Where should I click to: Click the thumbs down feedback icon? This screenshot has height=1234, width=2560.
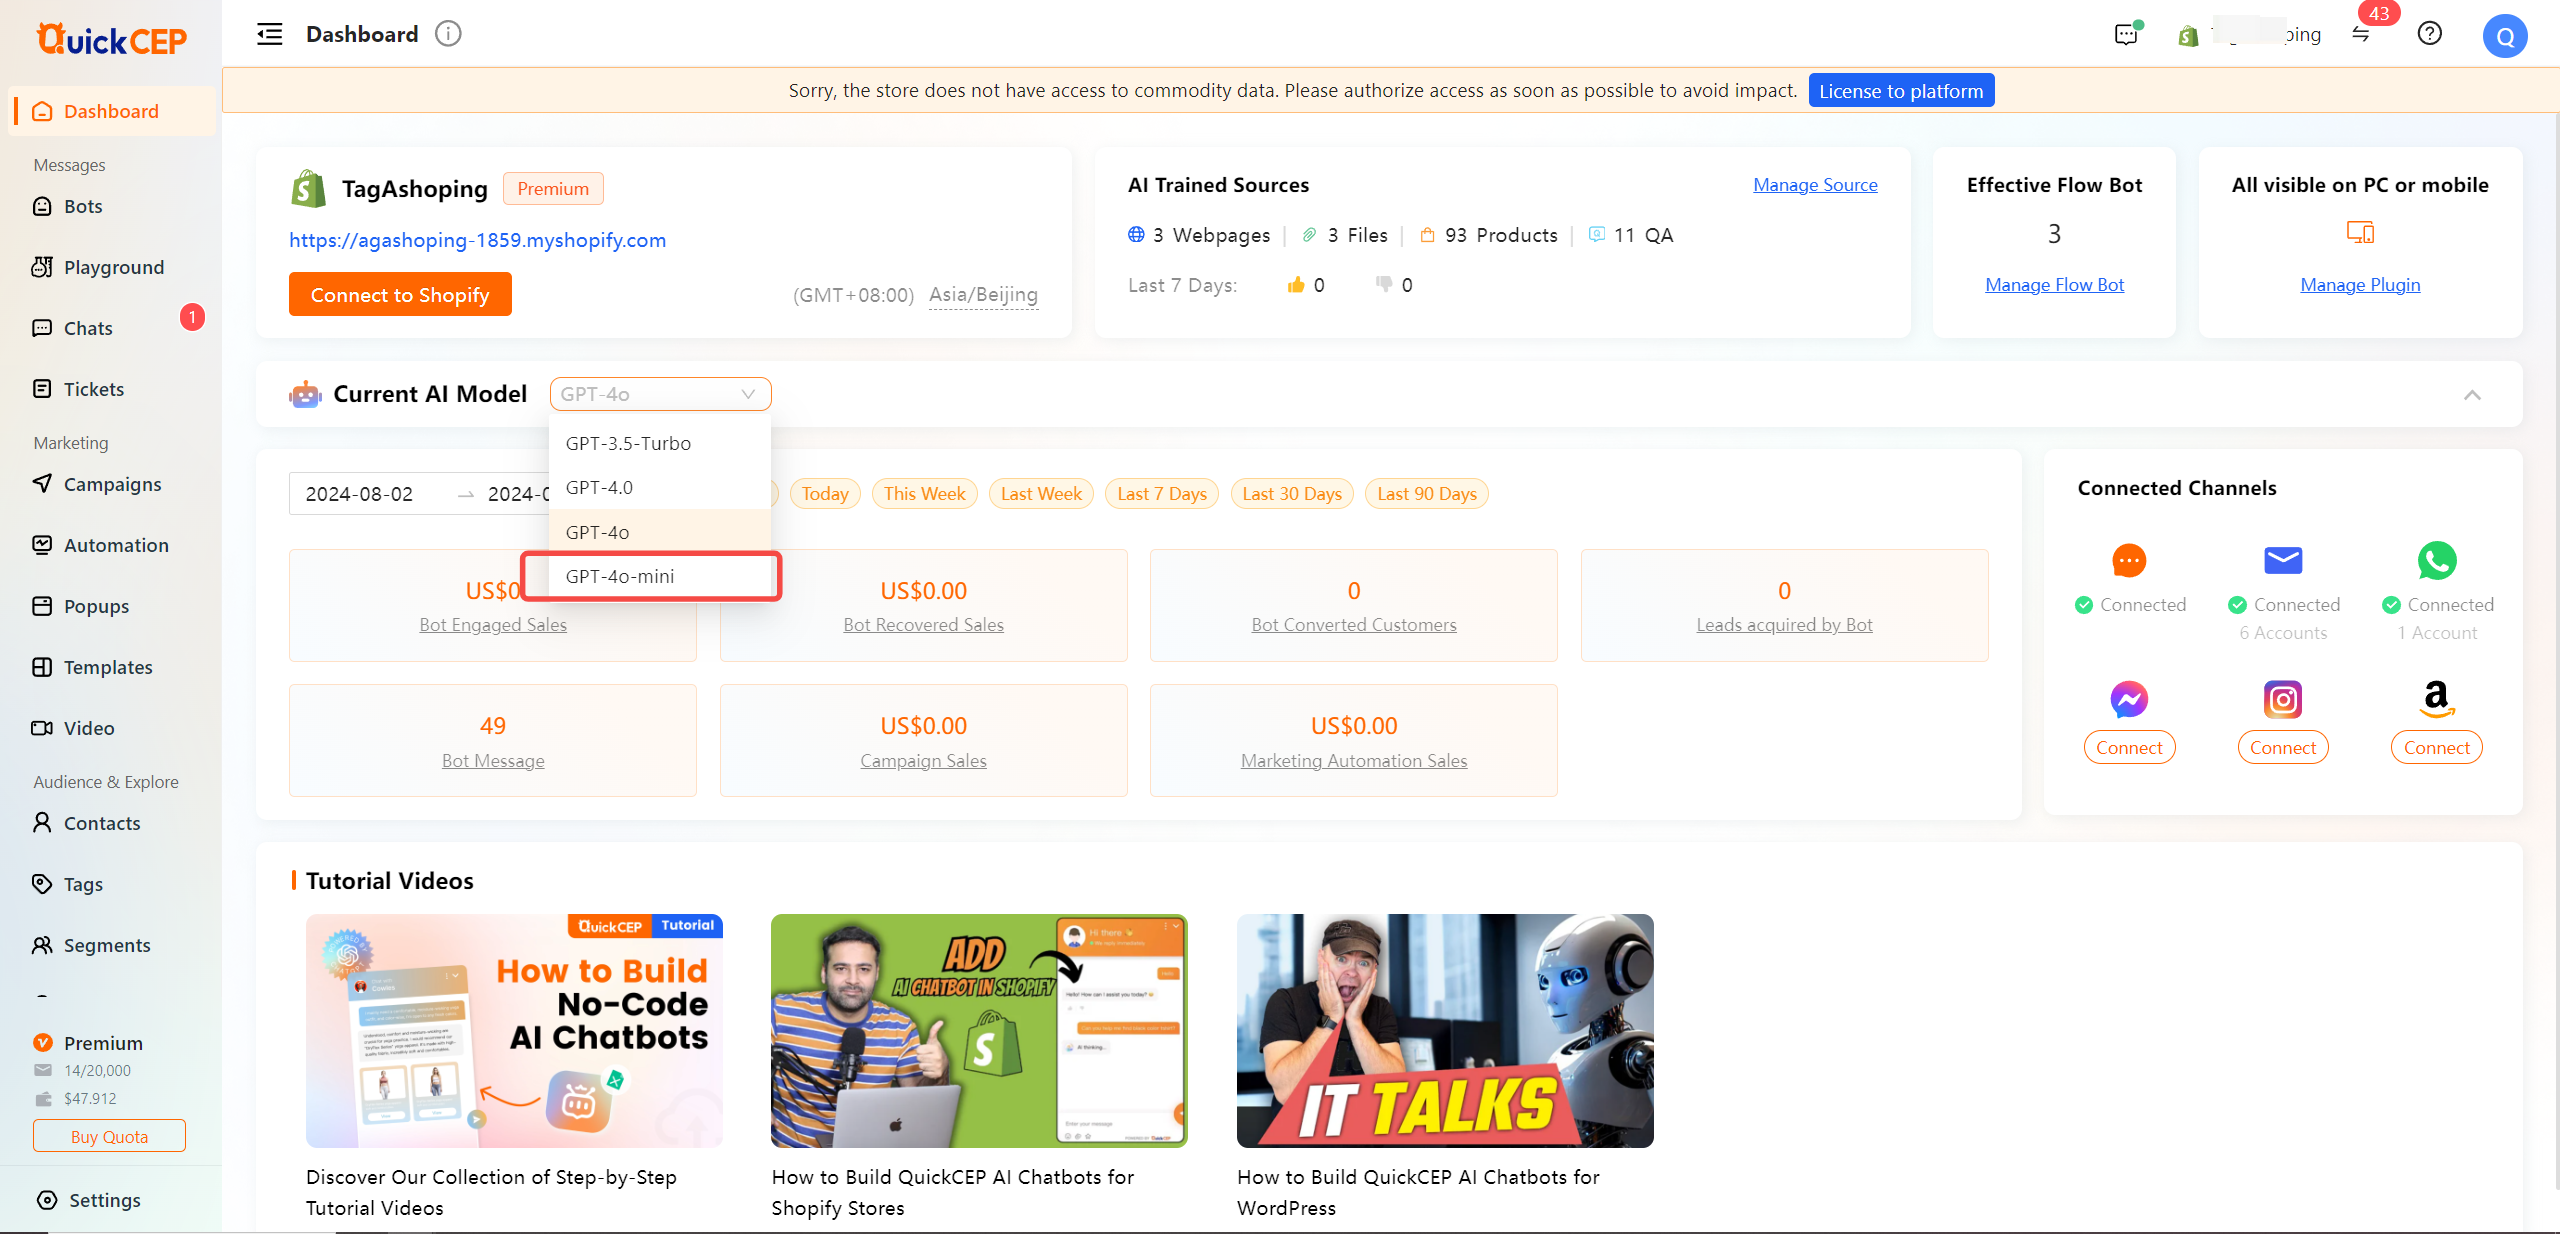[x=1384, y=285]
